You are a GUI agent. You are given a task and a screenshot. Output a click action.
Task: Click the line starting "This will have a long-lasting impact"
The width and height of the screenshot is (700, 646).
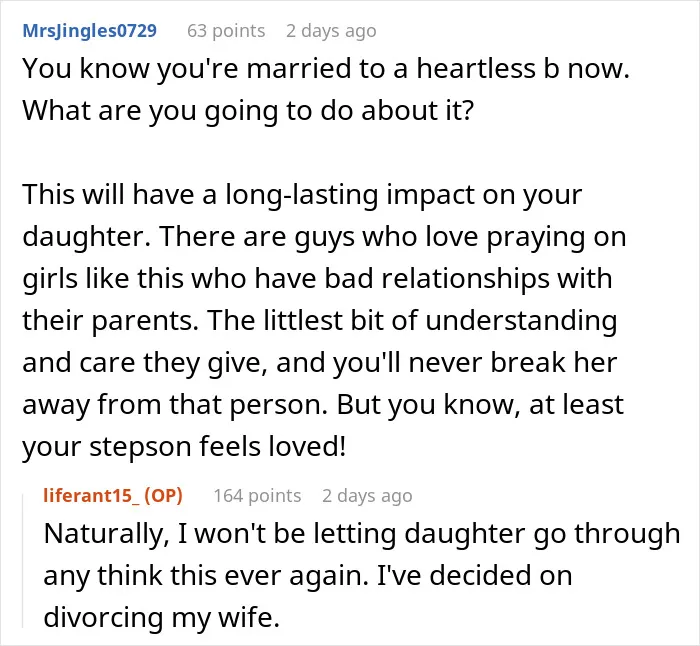click(x=302, y=195)
